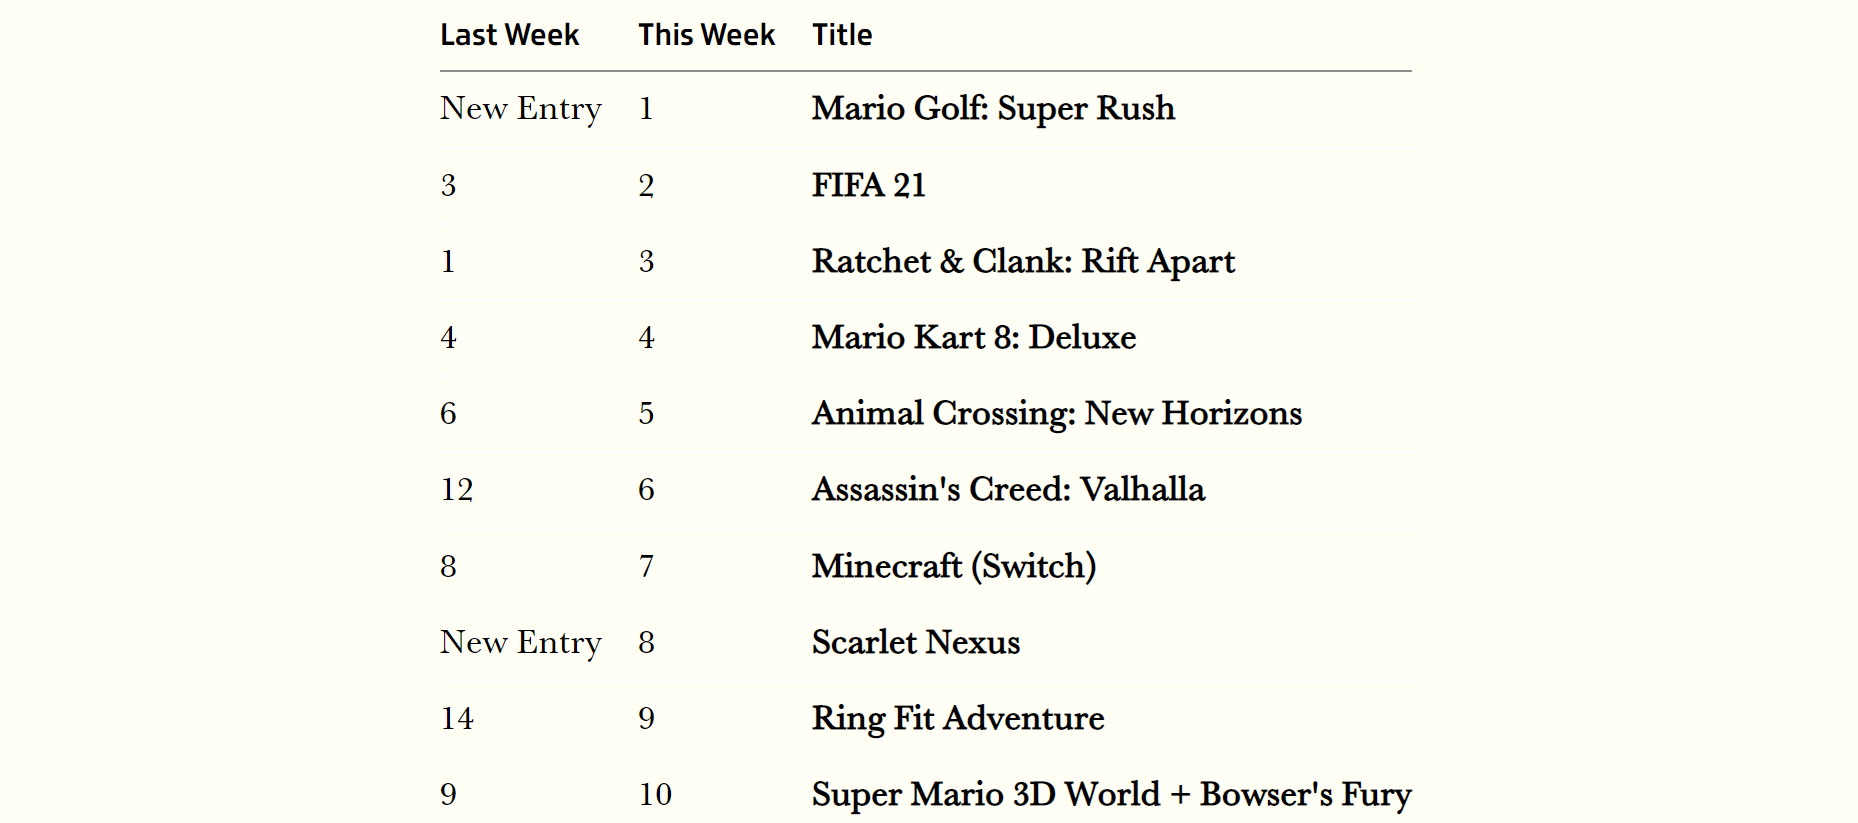Click the 'This Week' column header
This screenshot has height=823, width=1858.
(706, 35)
